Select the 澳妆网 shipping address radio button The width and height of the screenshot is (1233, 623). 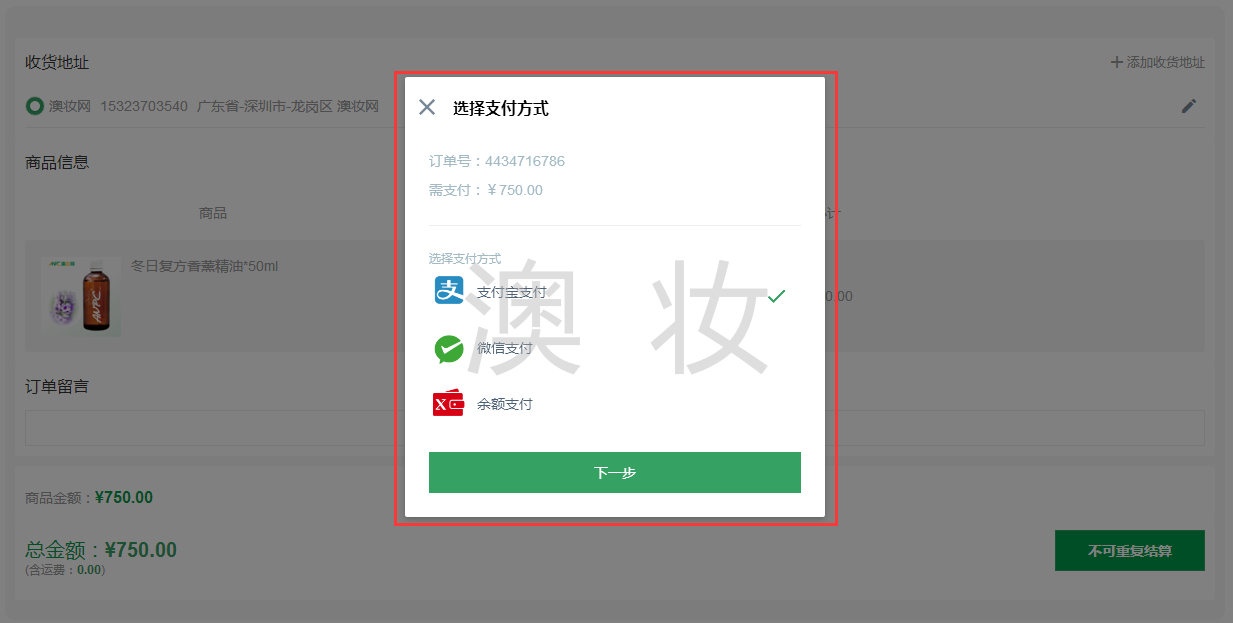click(35, 106)
